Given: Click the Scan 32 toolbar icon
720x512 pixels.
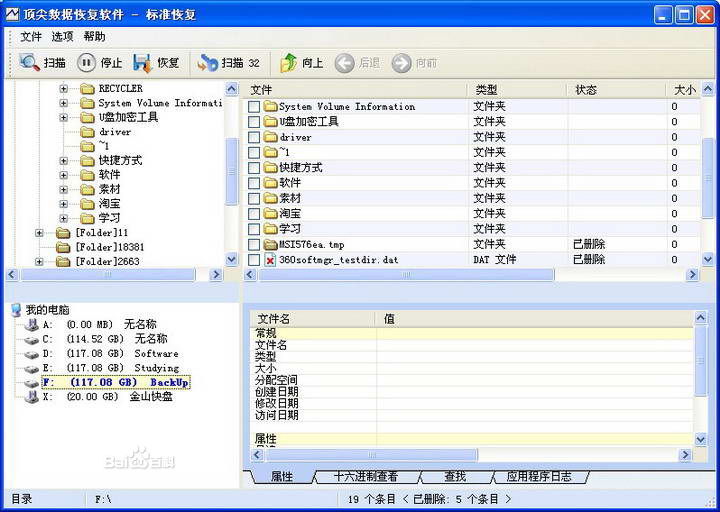Looking at the screenshot, I should click(x=208, y=63).
